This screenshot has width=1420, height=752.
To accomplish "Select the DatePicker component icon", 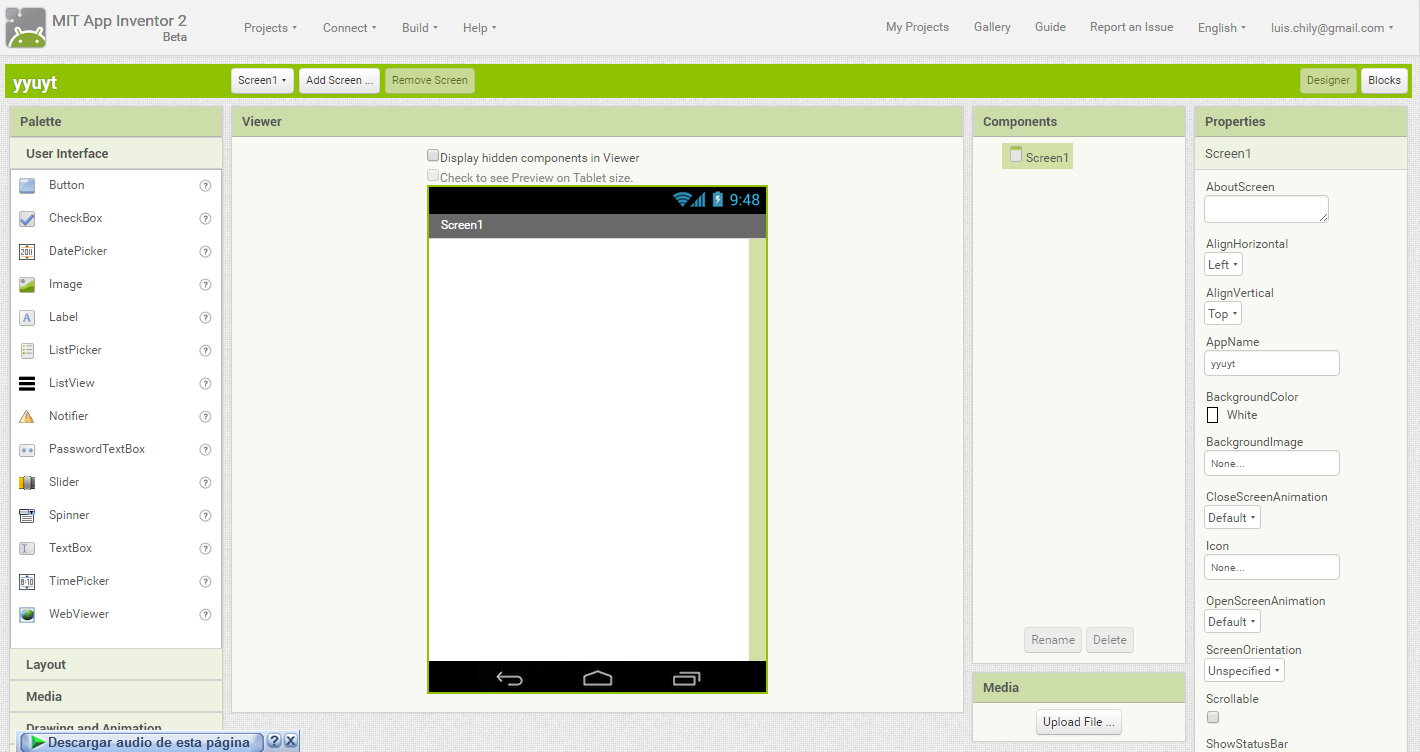I will pos(26,251).
